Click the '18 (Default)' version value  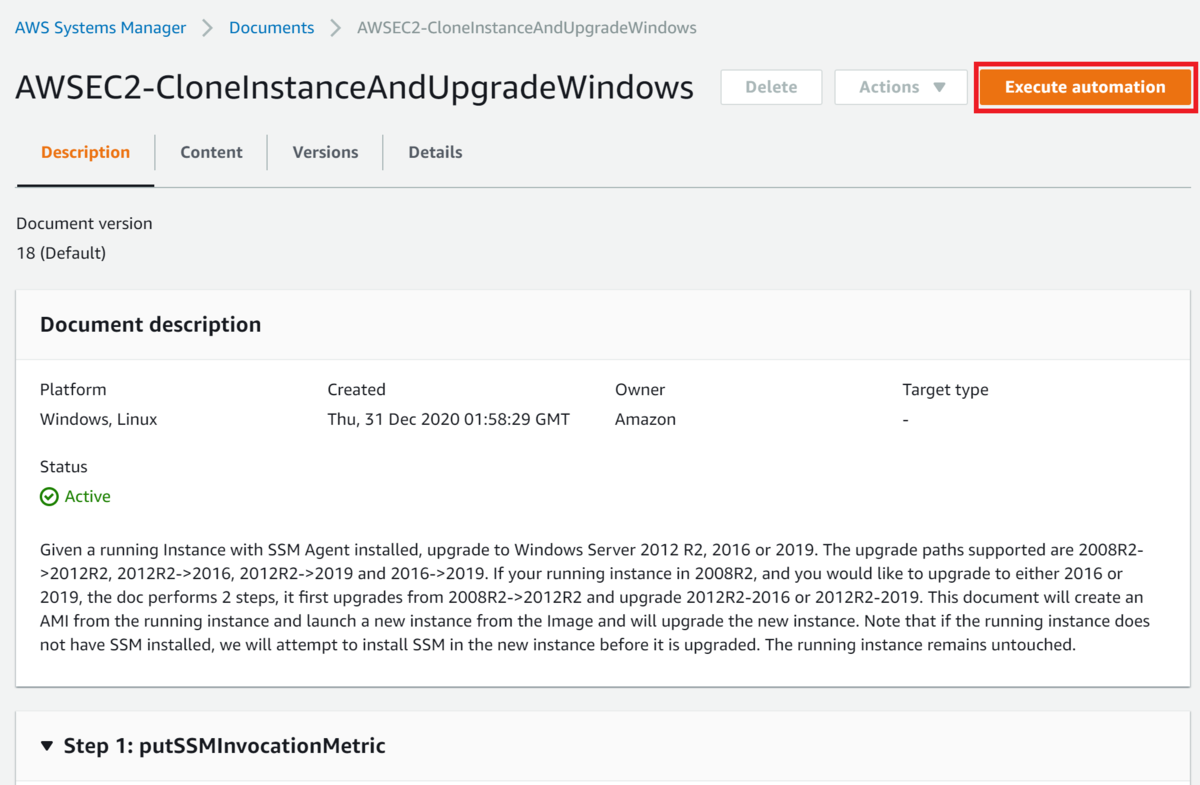(61, 253)
